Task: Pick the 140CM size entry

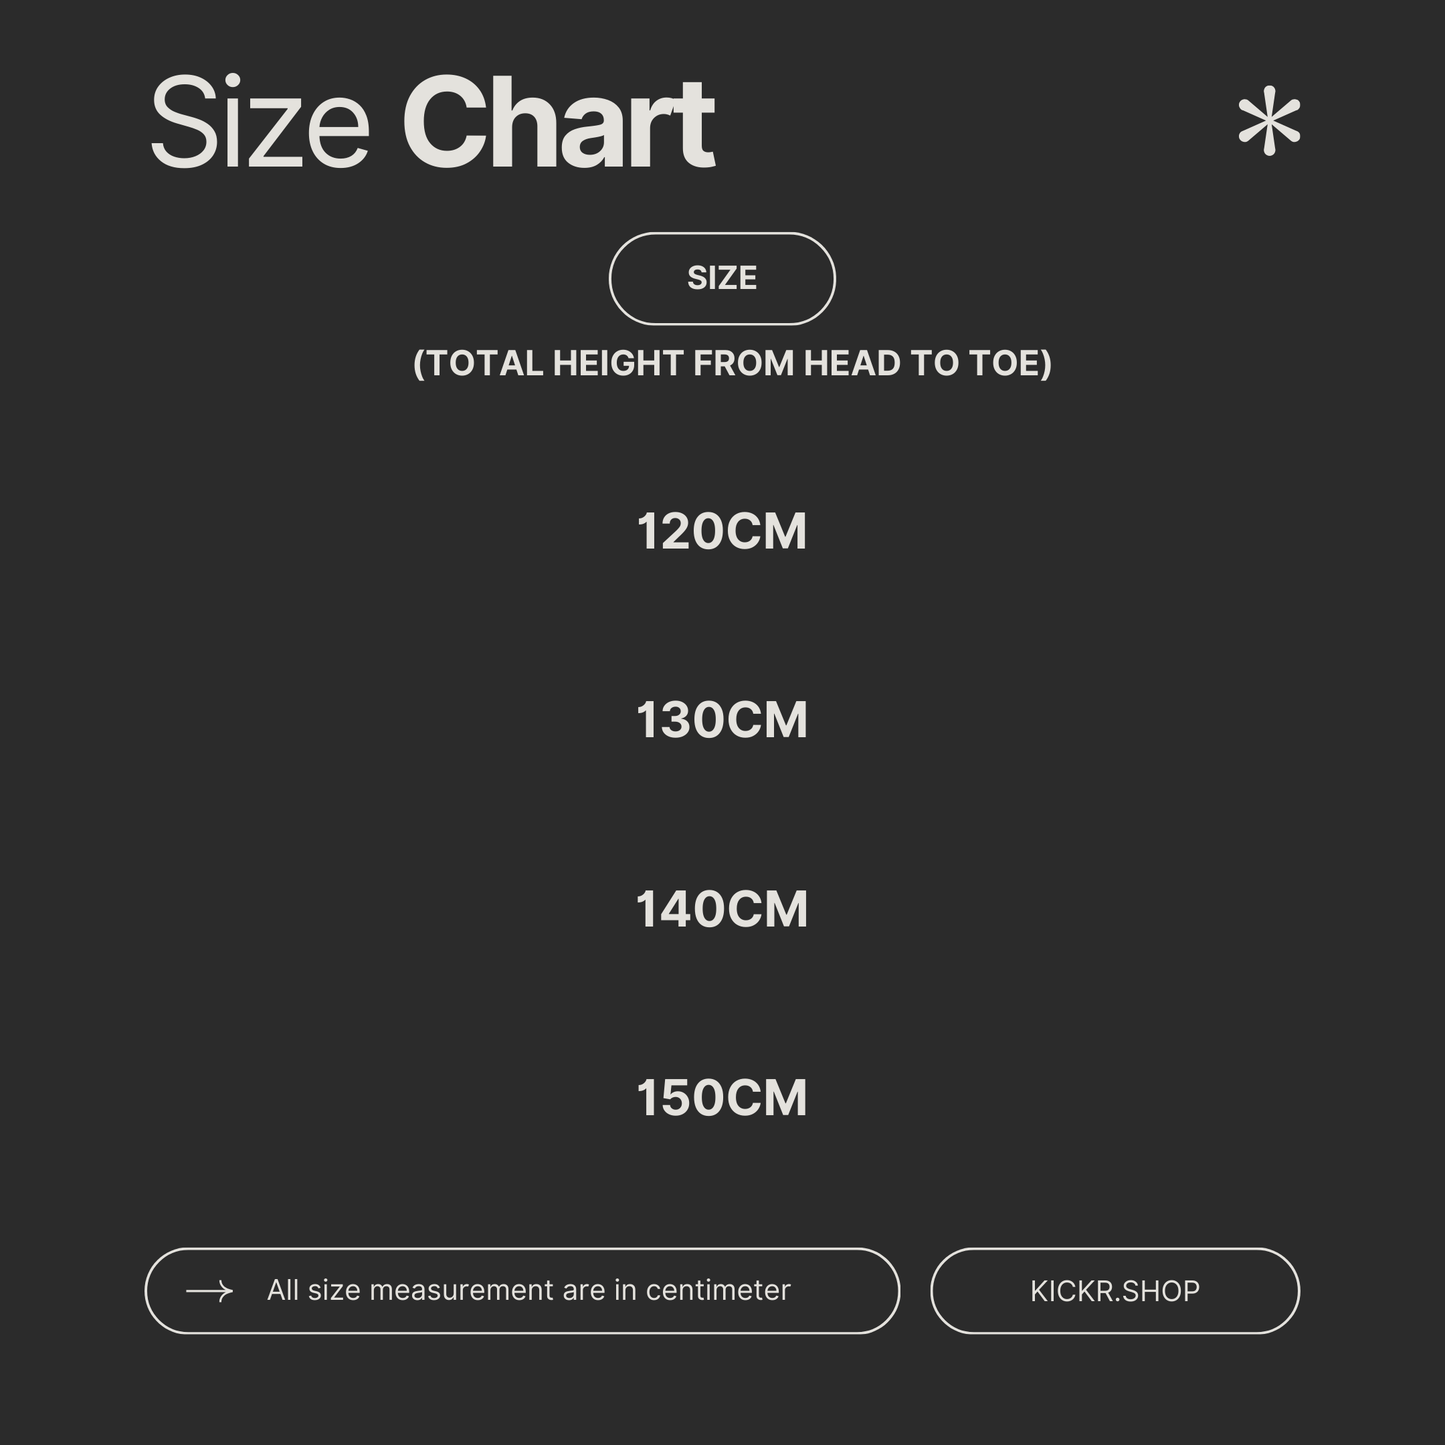Action: (722, 909)
